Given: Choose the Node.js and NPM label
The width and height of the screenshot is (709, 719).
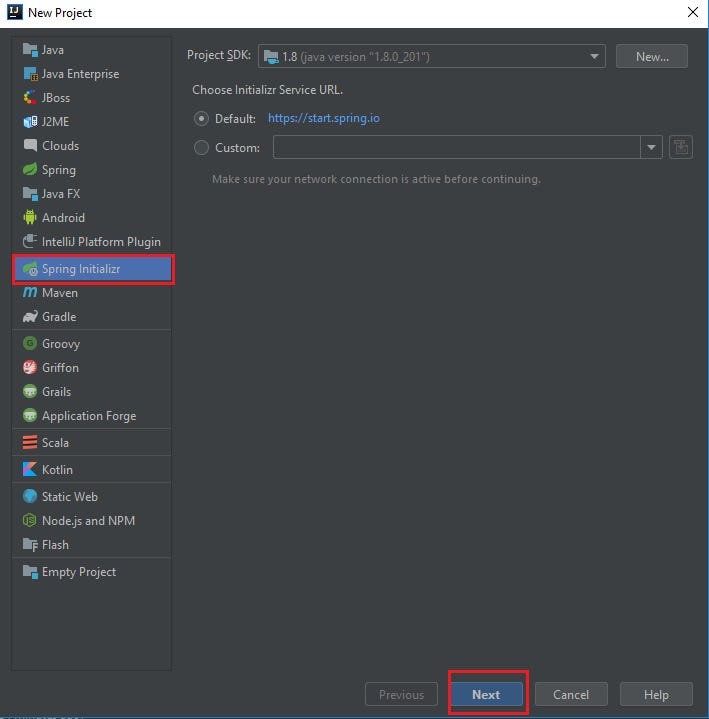Looking at the screenshot, I should click(89, 520).
